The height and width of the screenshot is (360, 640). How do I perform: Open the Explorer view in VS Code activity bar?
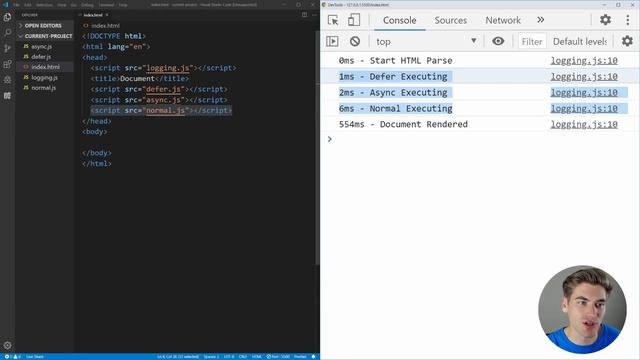pyautogui.click(x=7, y=17)
